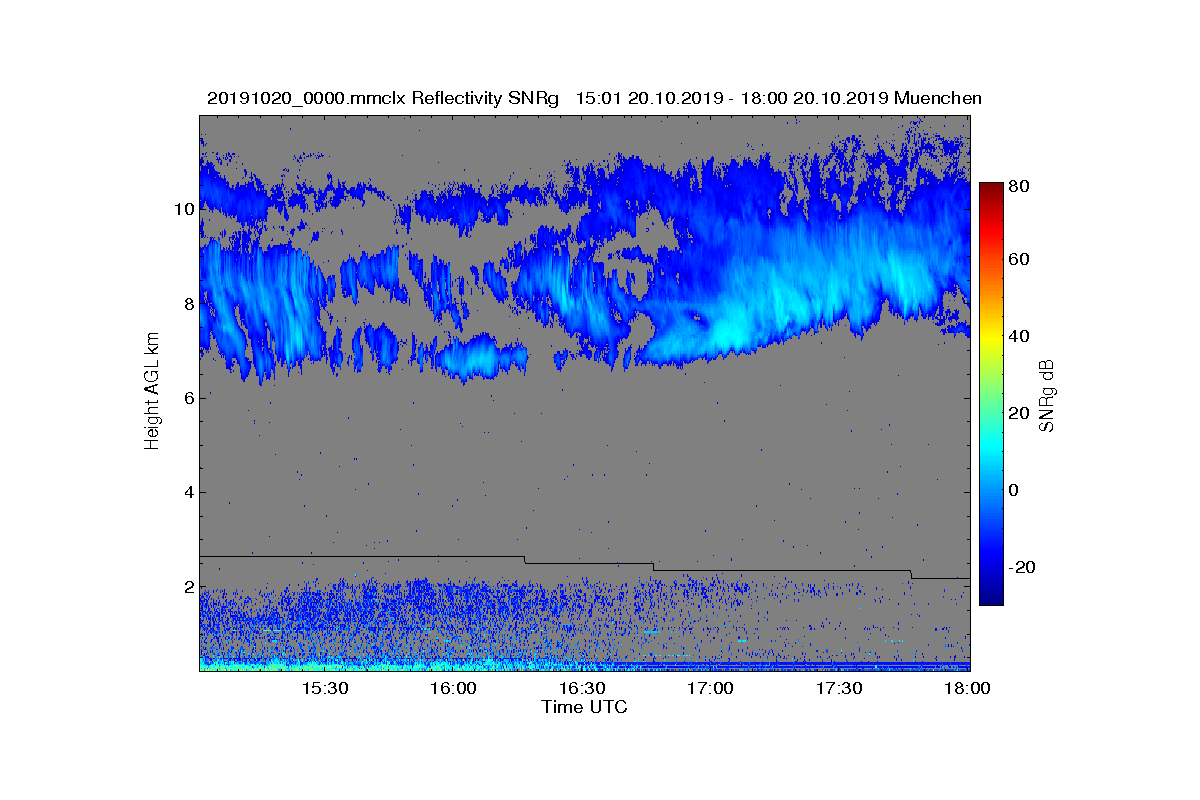This screenshot has width=1200, height=800.
Task: Click the 15:30 time tick label
Action: pos(324,689)
